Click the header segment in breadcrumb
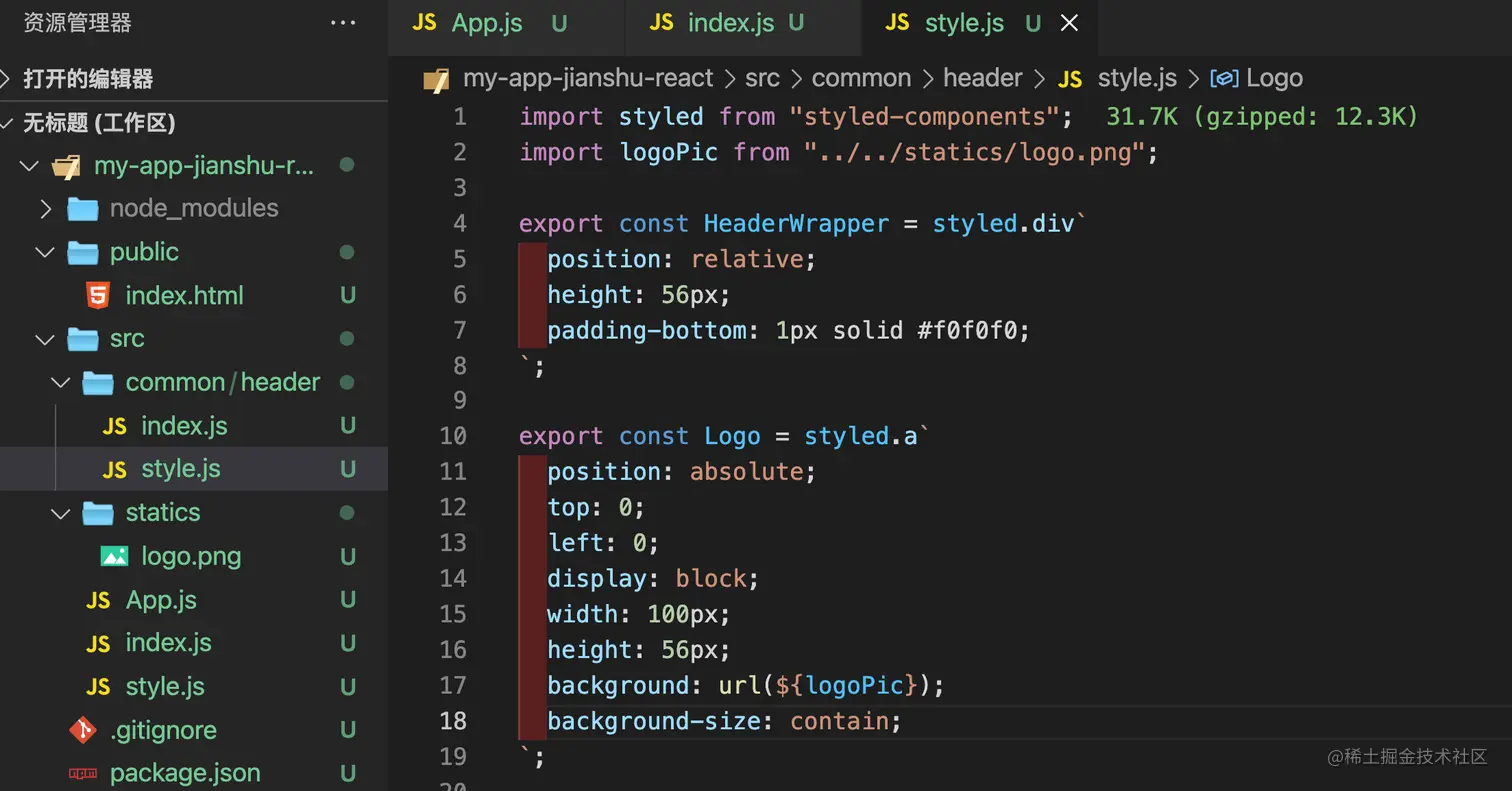 tap(982, 78)
